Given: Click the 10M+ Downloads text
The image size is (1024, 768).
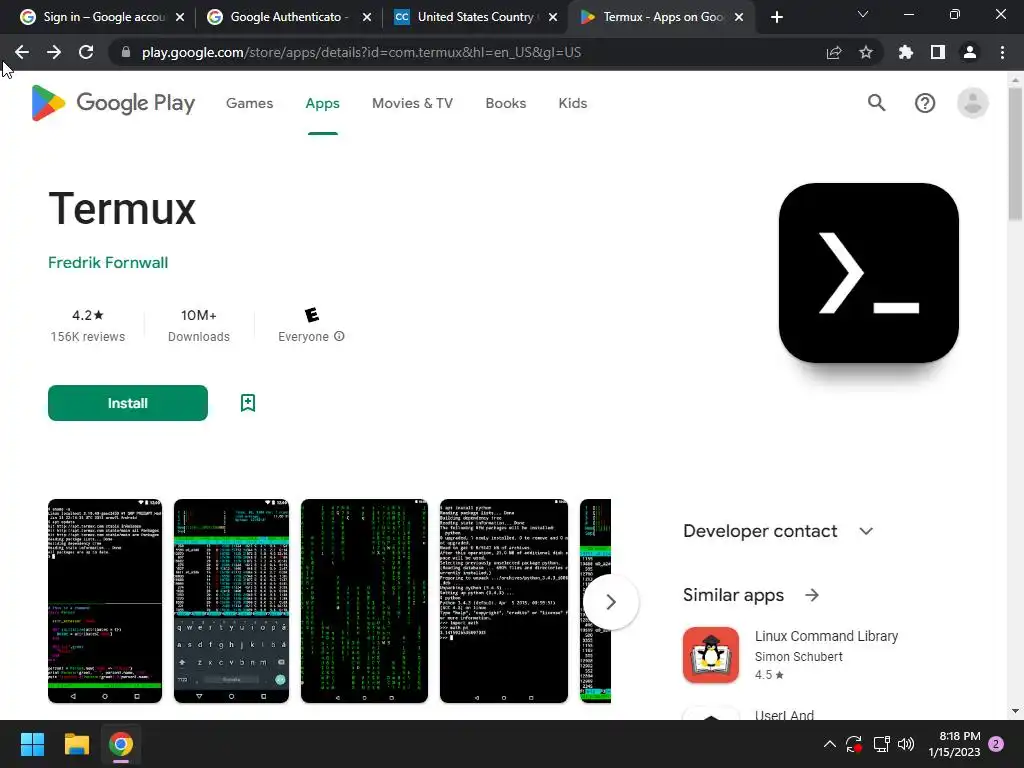Looking at the screenshot, I should coord(199,325).
